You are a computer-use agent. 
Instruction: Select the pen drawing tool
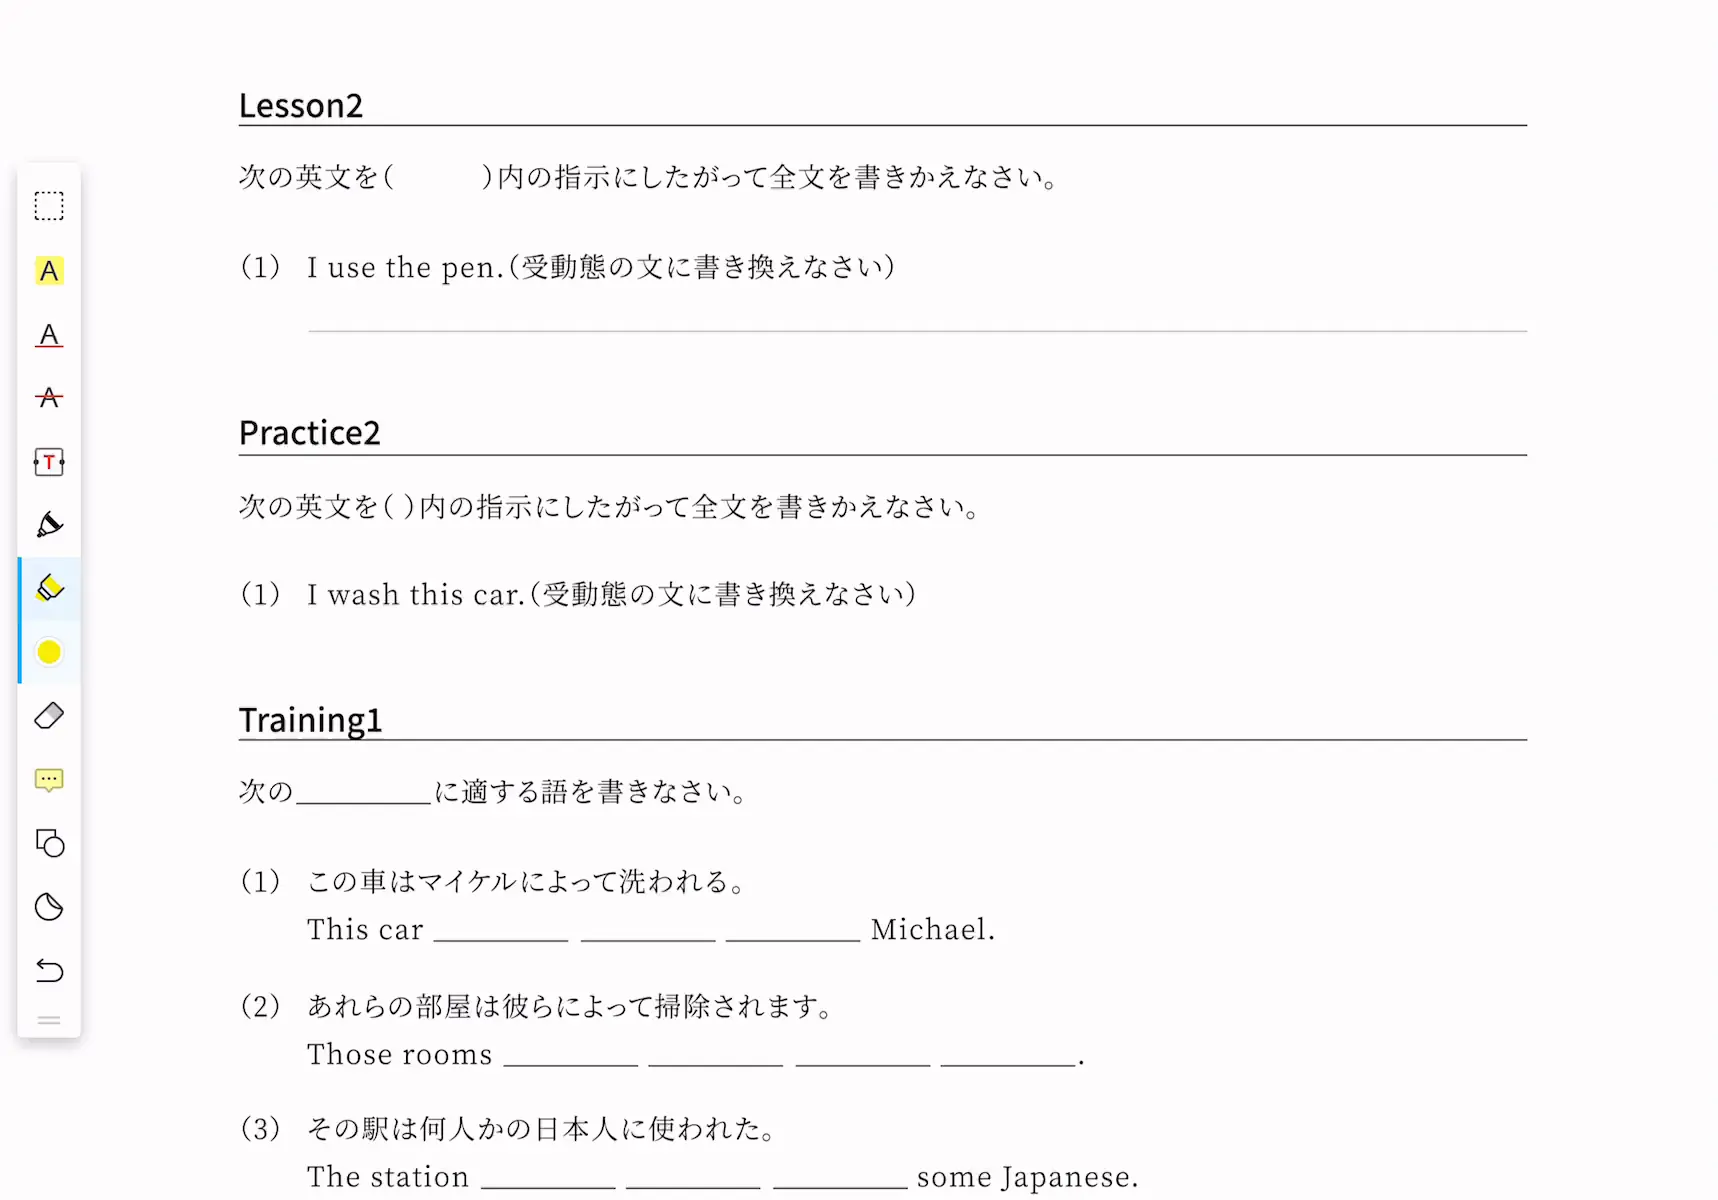coord(49,525)
